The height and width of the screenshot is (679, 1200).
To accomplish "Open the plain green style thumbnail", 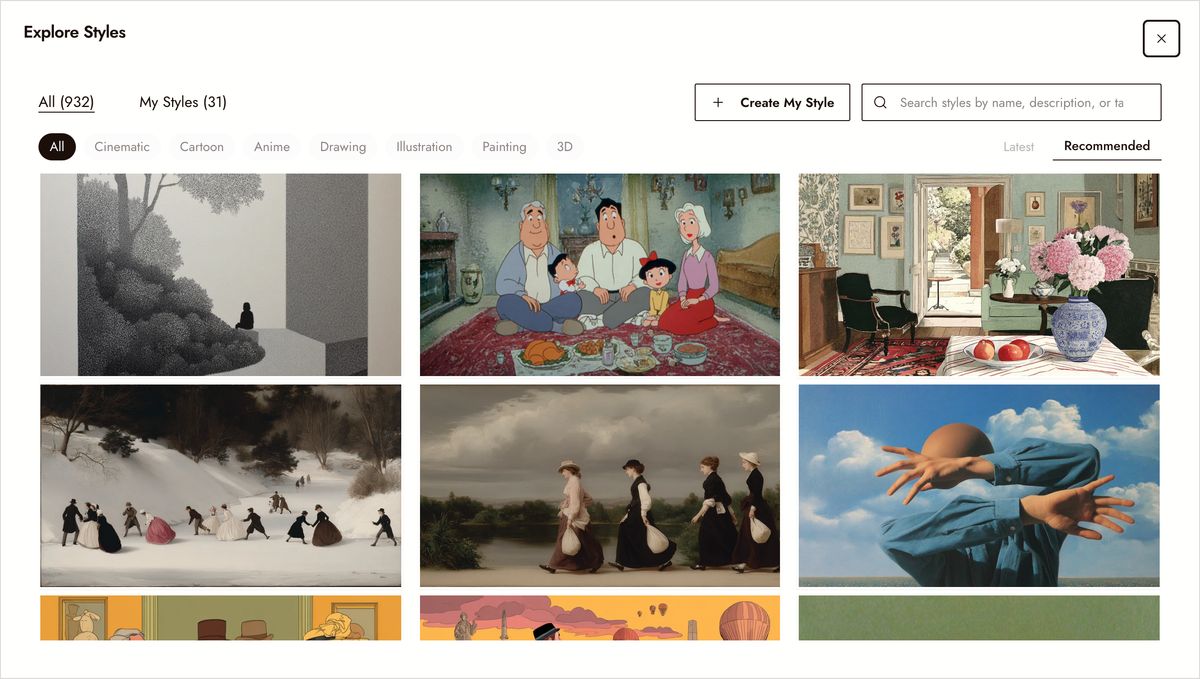I will (x=979, y=618).
